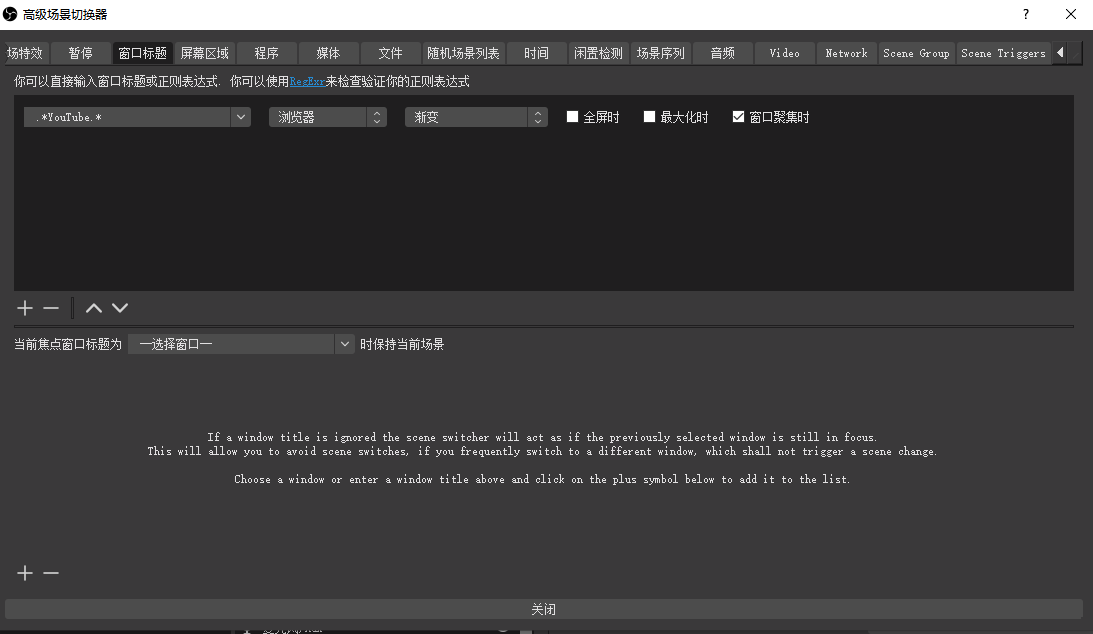This screenshot has height=634, width=1093.
Task: Remove ignored window with lower minus icon
Action: click(51, 573)
